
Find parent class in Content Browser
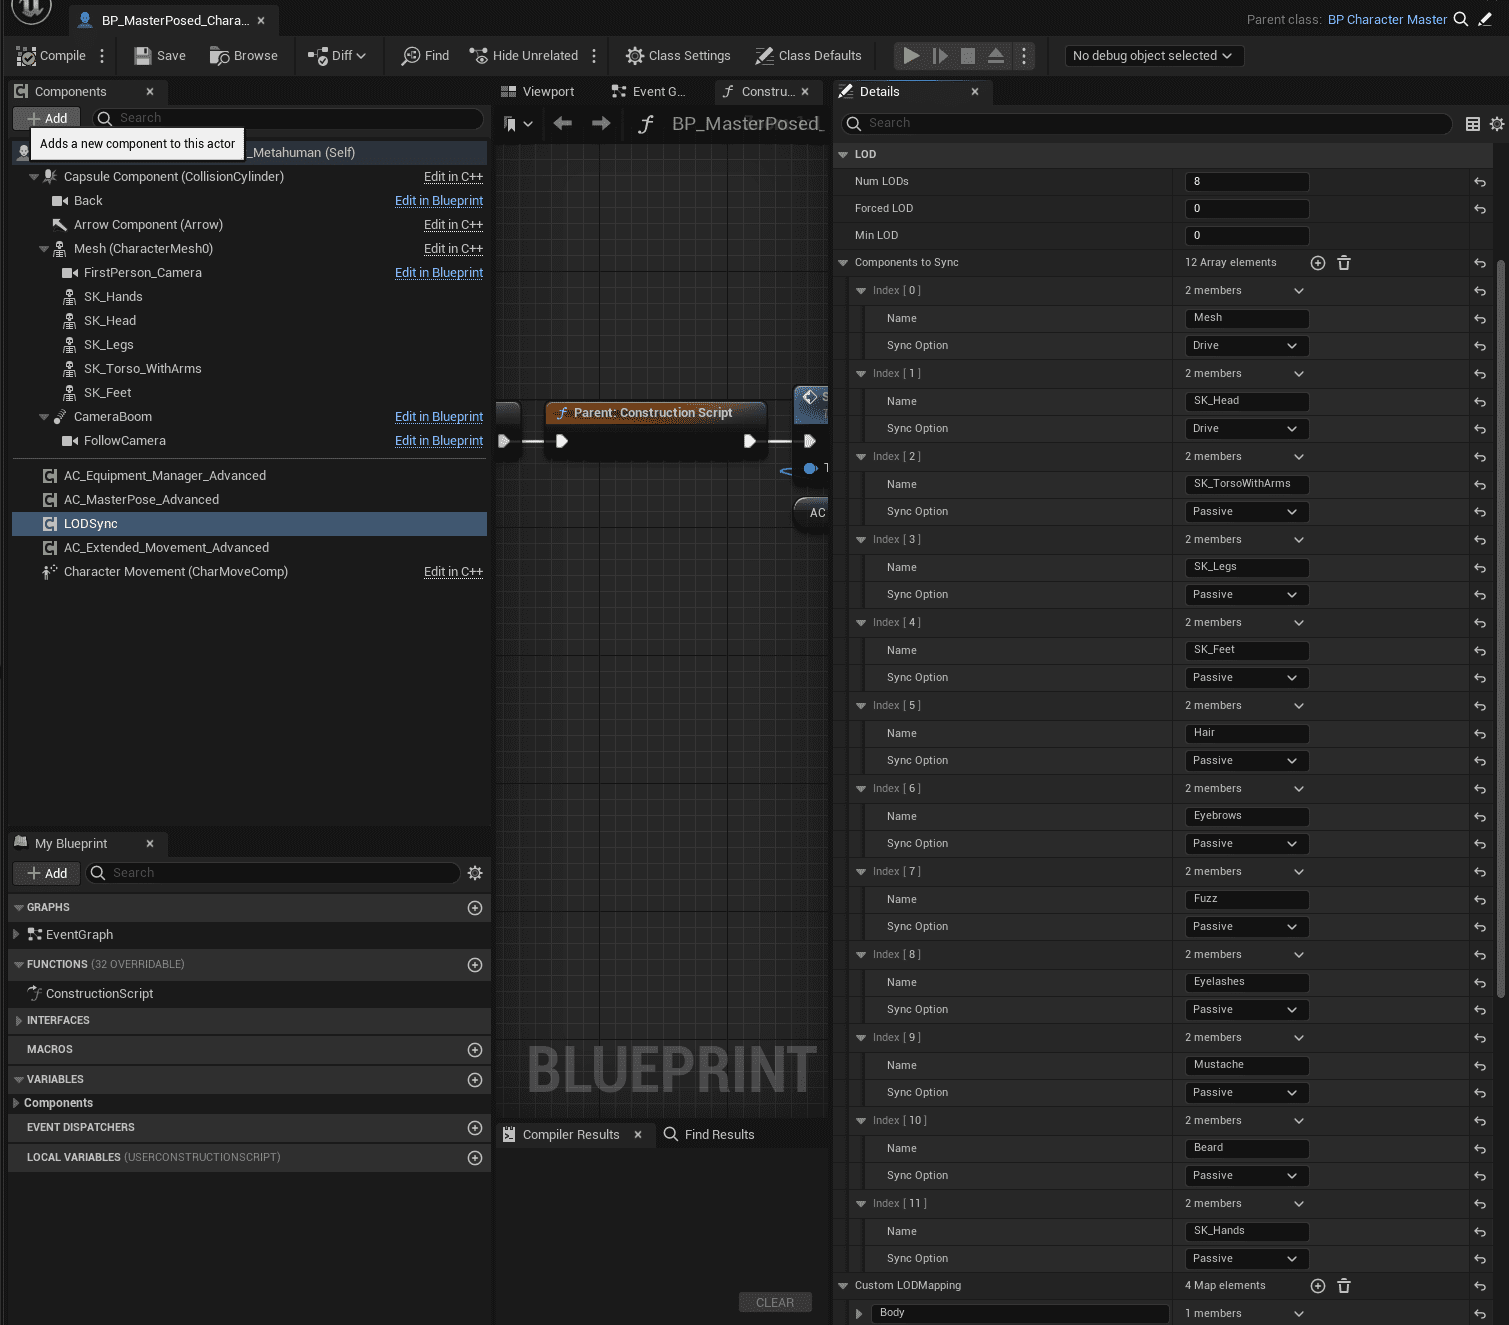pyautogui.click(x=1461, y=19)
